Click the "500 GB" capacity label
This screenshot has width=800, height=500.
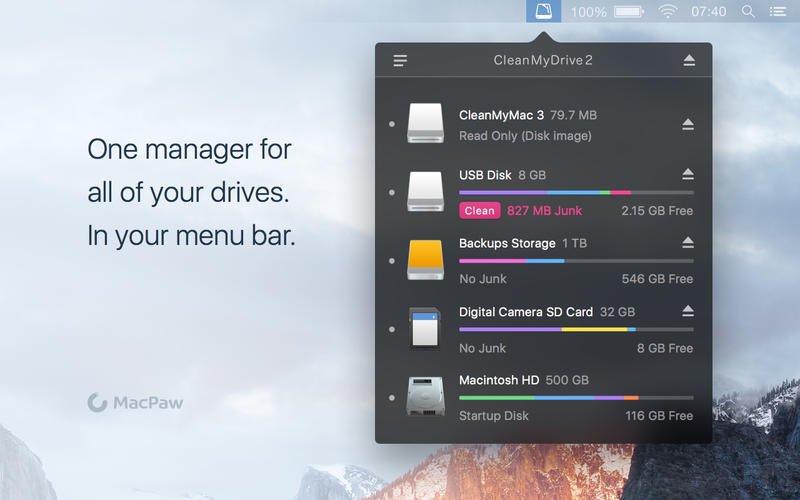(567, 380)
